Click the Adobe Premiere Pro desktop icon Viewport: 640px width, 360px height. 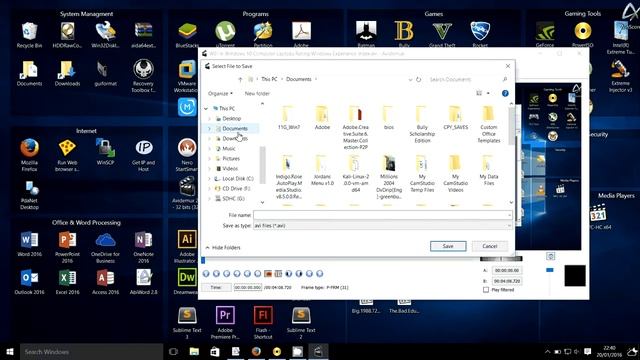click(225, 322)
